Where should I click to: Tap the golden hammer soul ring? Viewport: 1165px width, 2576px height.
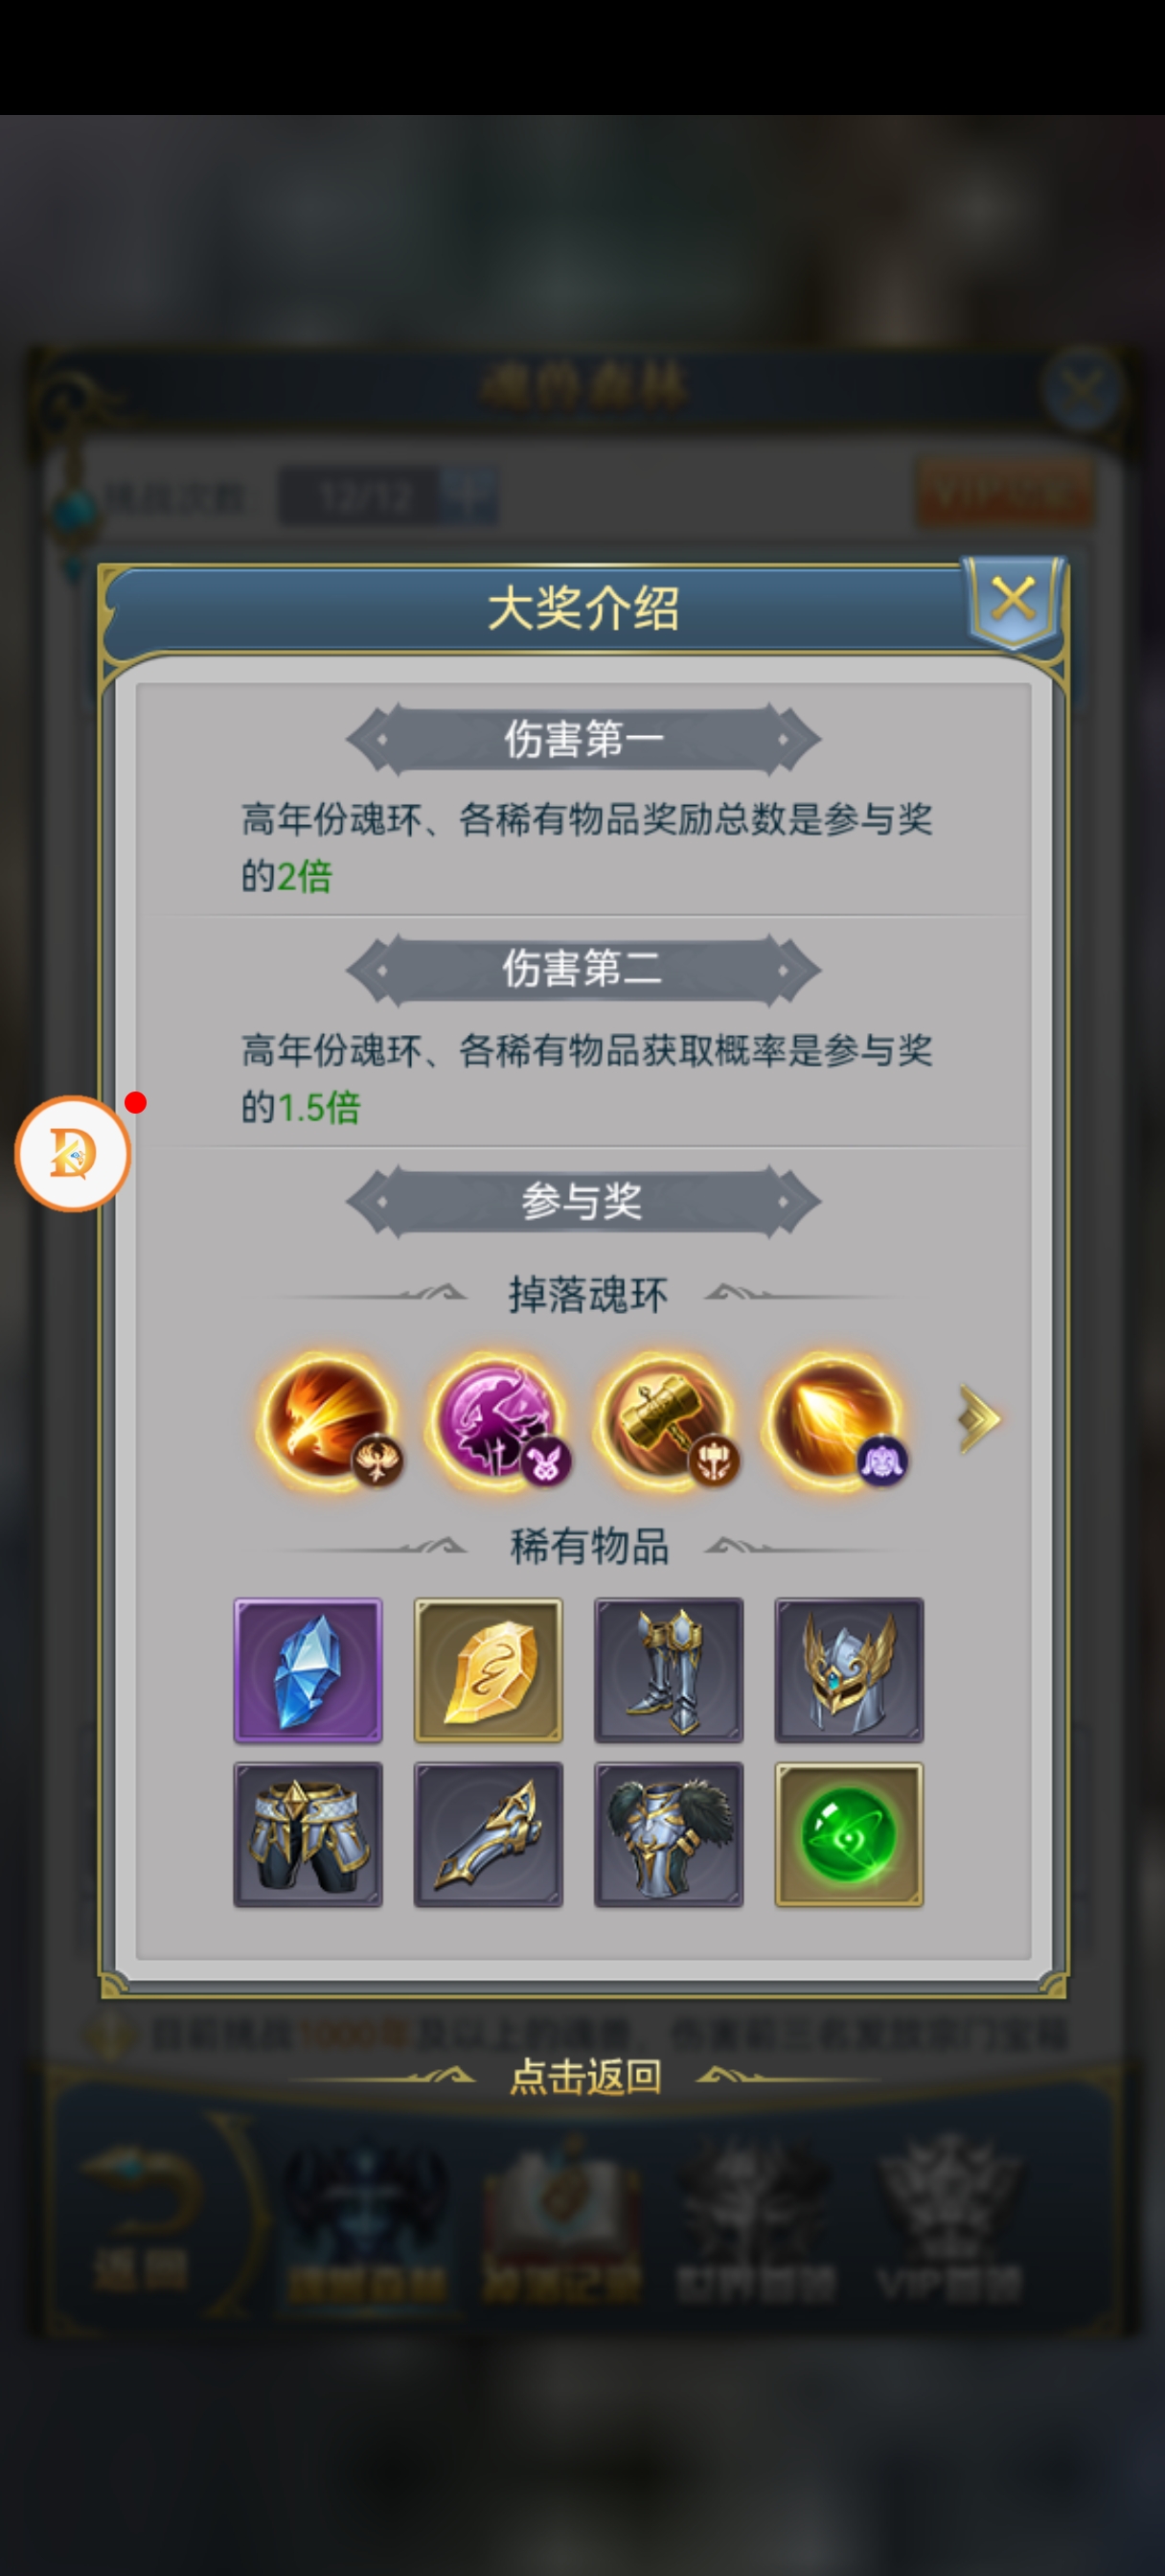coord(667,1421)
